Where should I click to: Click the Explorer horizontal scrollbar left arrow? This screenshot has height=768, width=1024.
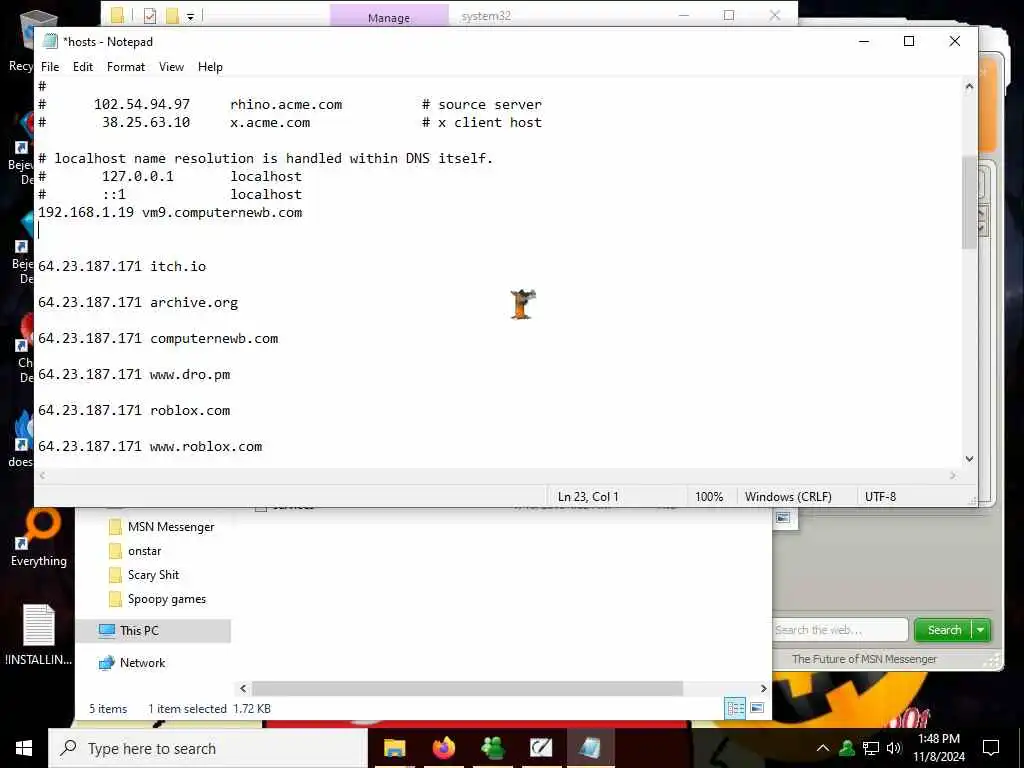click(x=243, y=688)
